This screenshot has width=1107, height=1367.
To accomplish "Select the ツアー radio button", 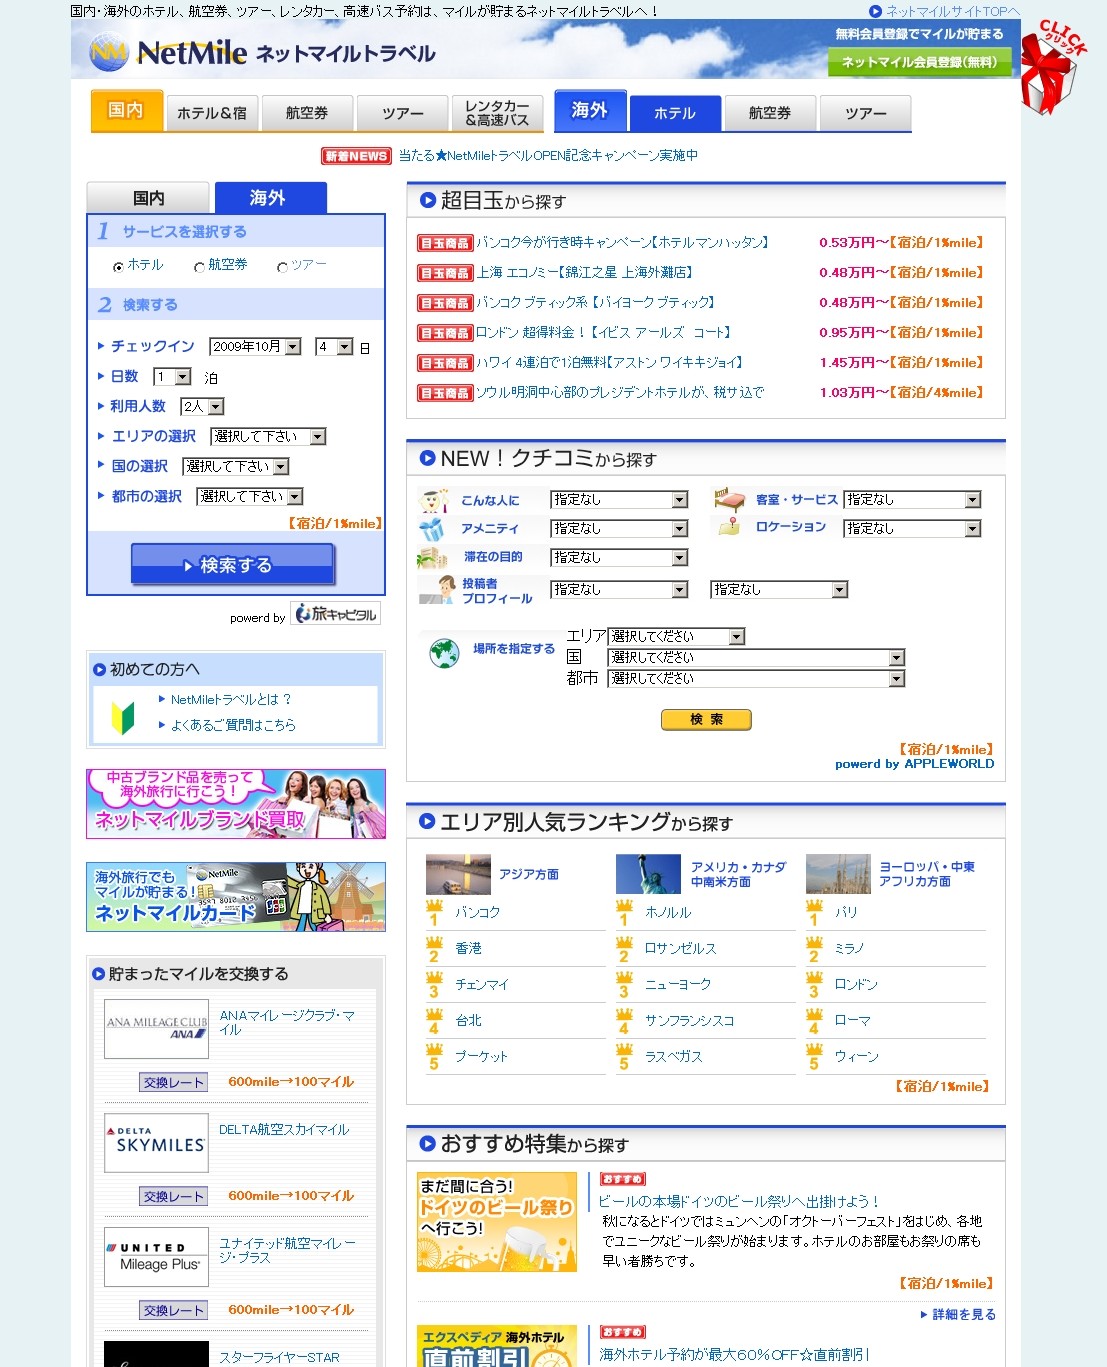I will (282, 267).
